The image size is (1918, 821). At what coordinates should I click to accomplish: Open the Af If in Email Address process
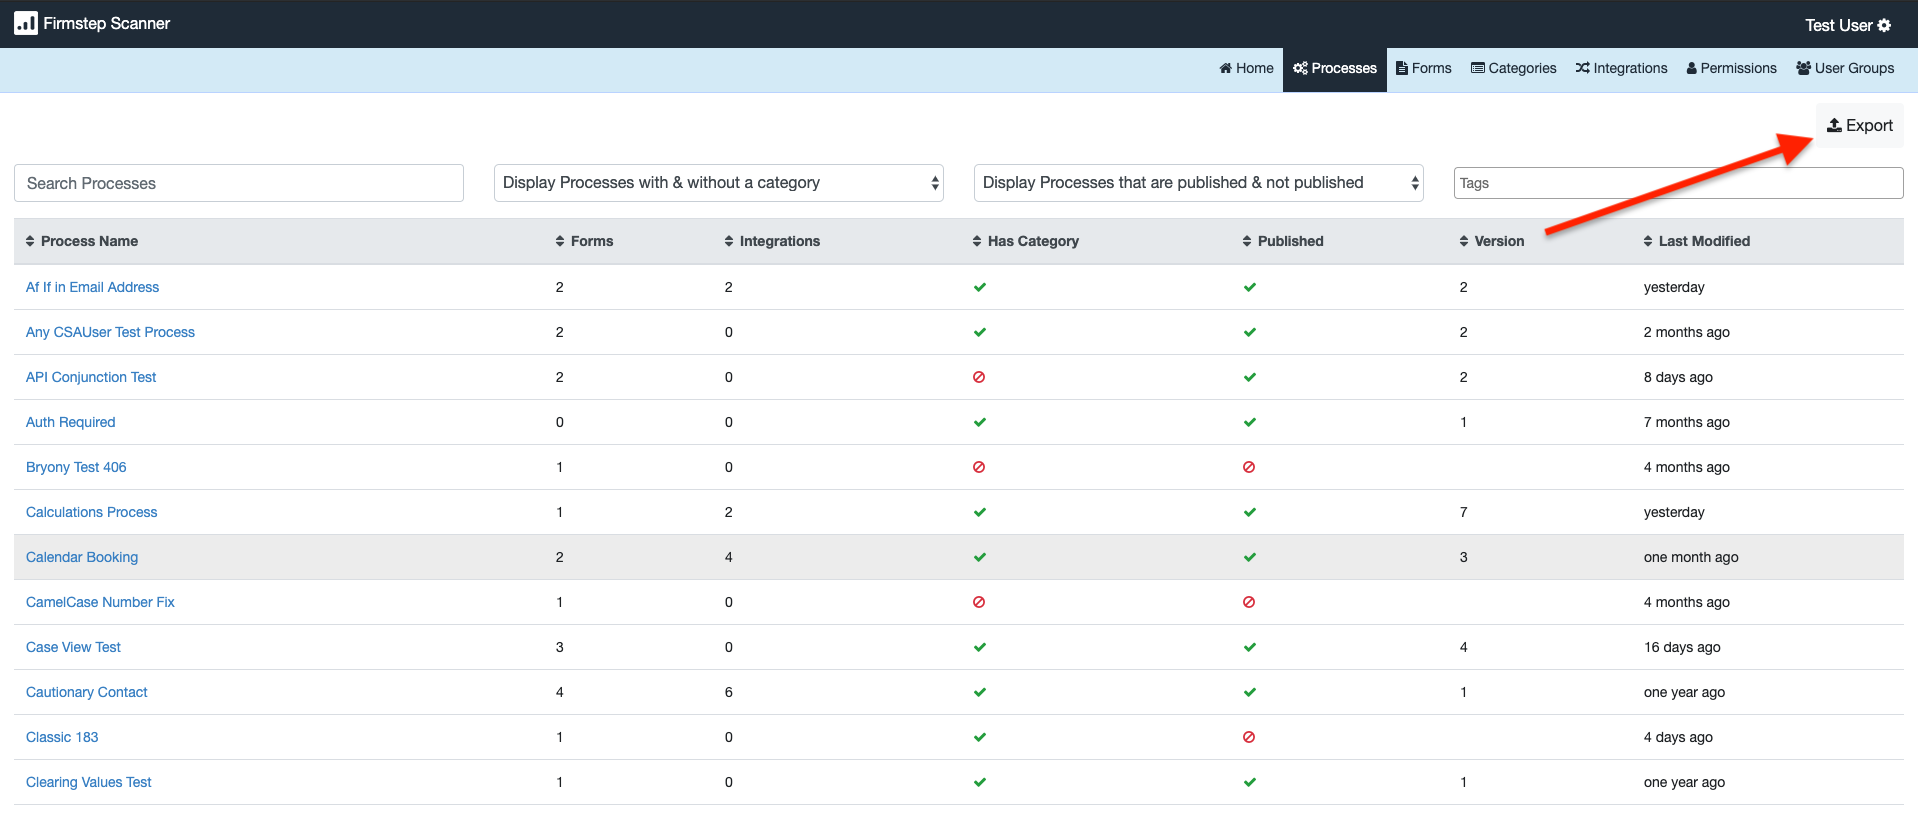(92, 287)
